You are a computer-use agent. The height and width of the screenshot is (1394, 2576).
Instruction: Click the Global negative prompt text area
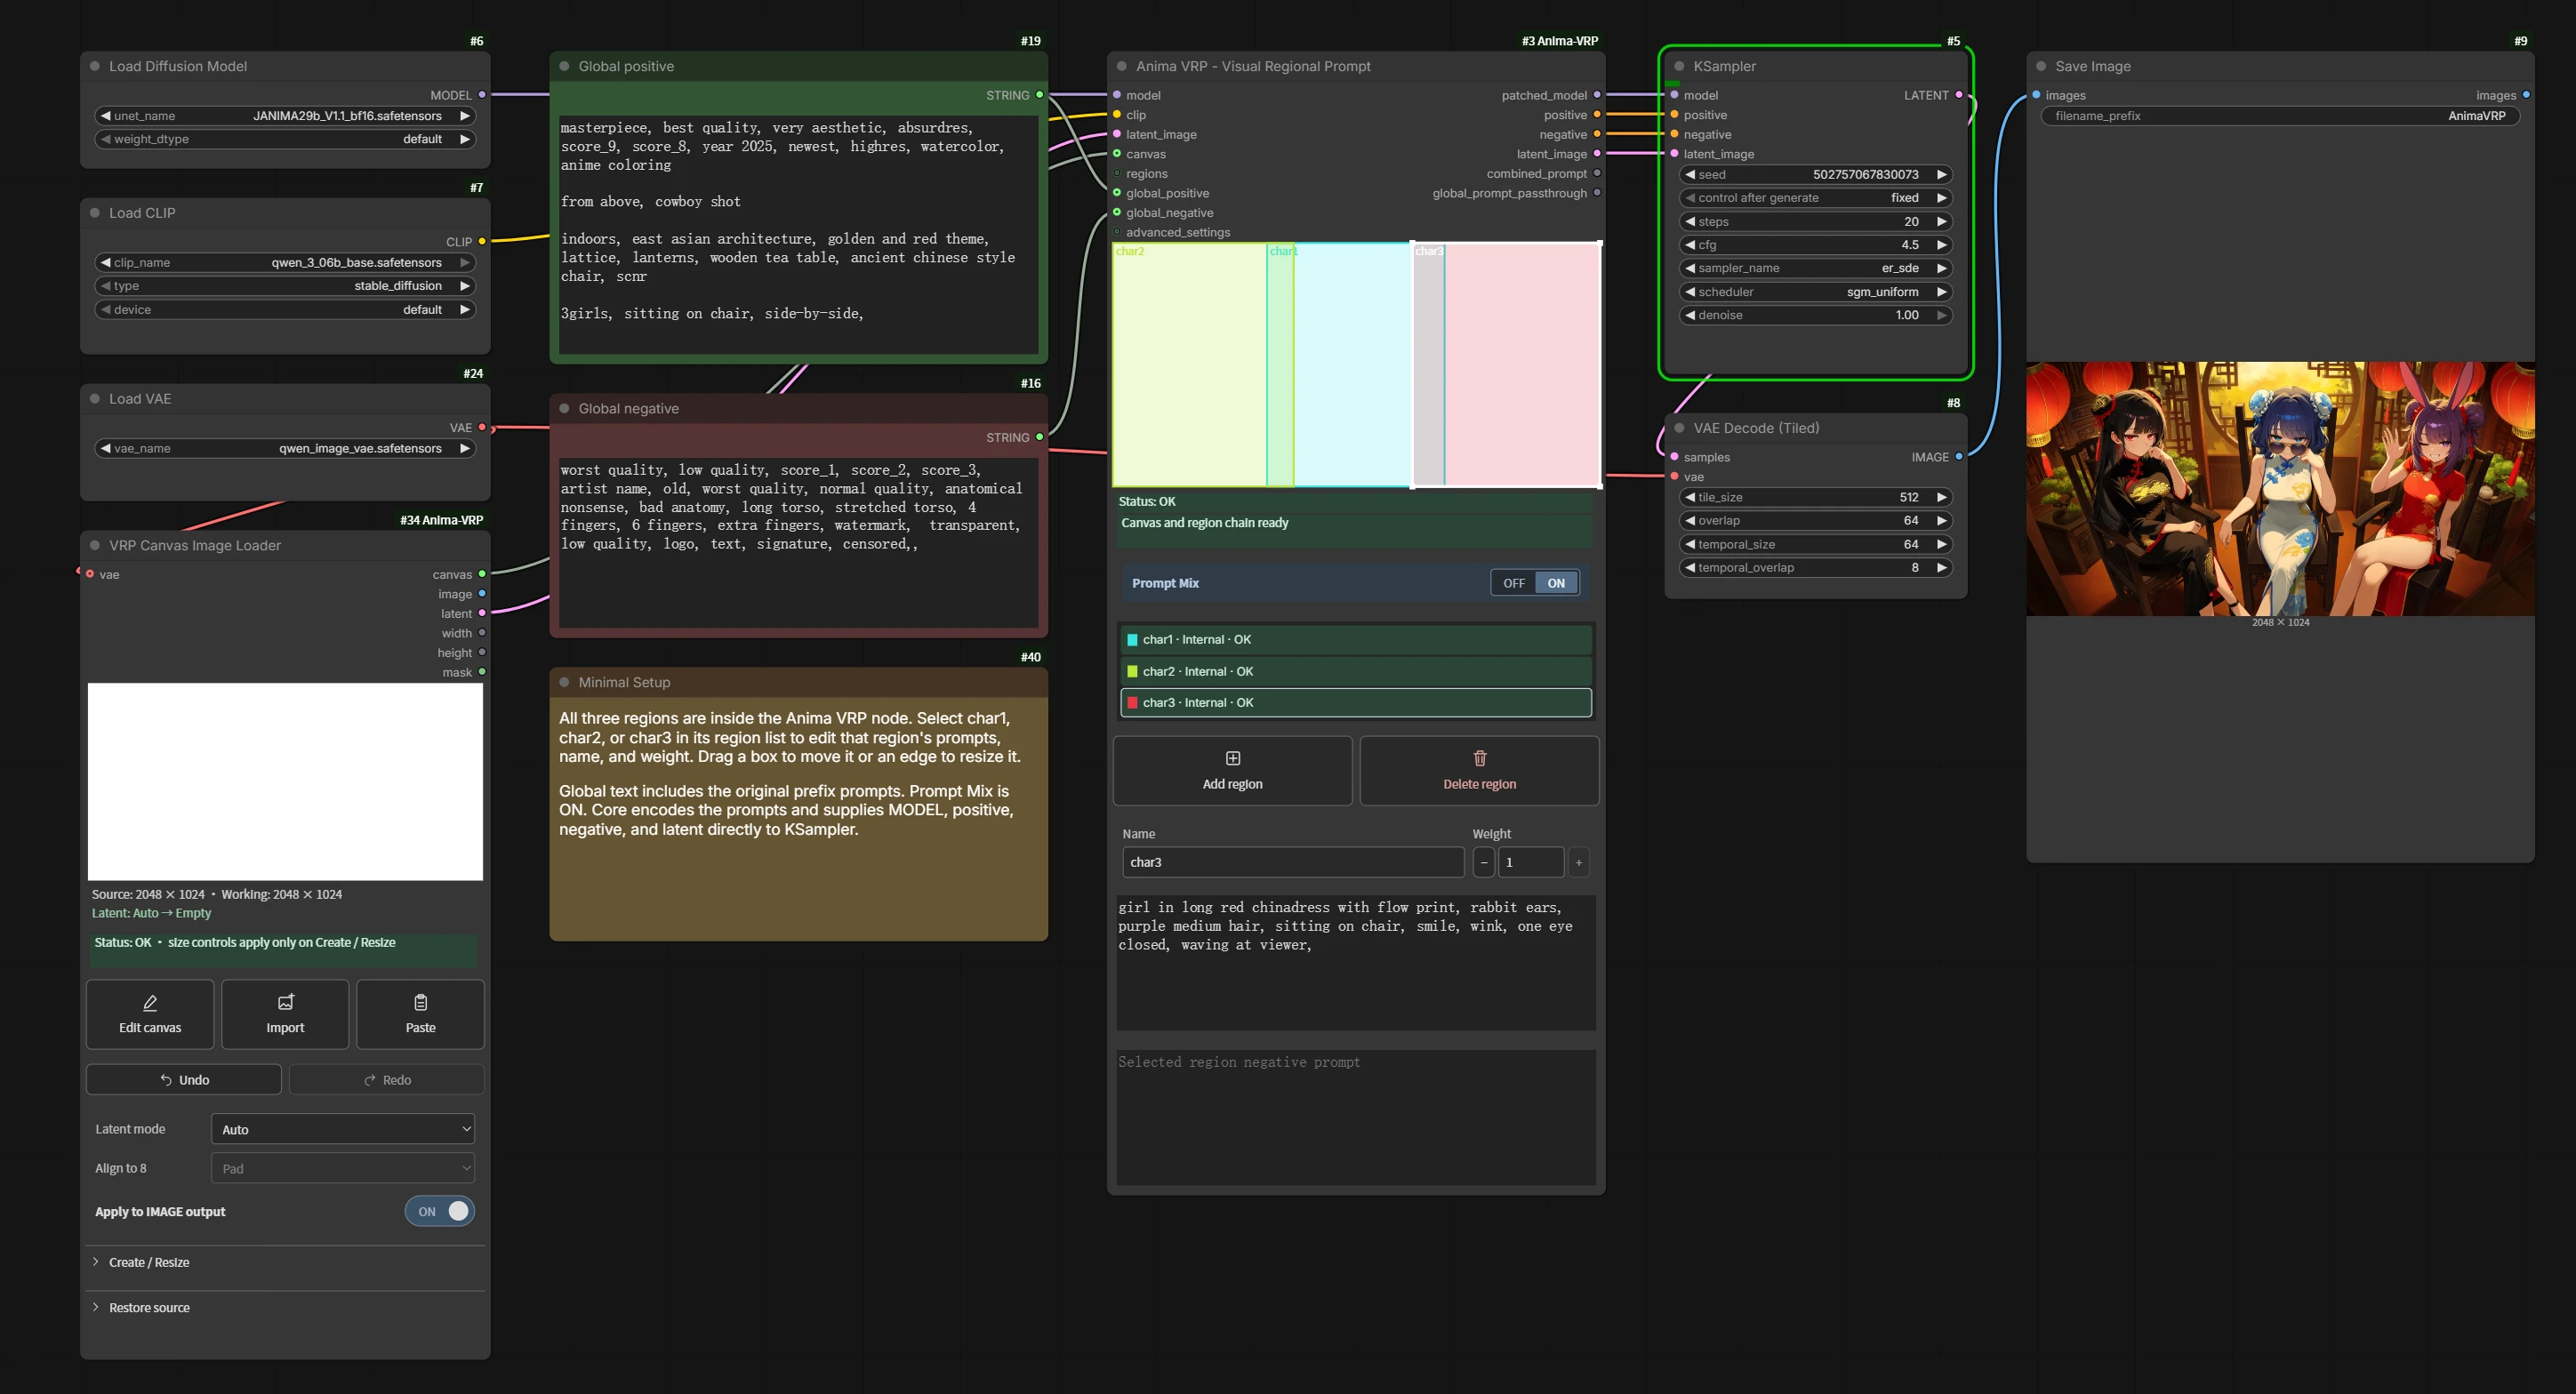pos(798,543)
